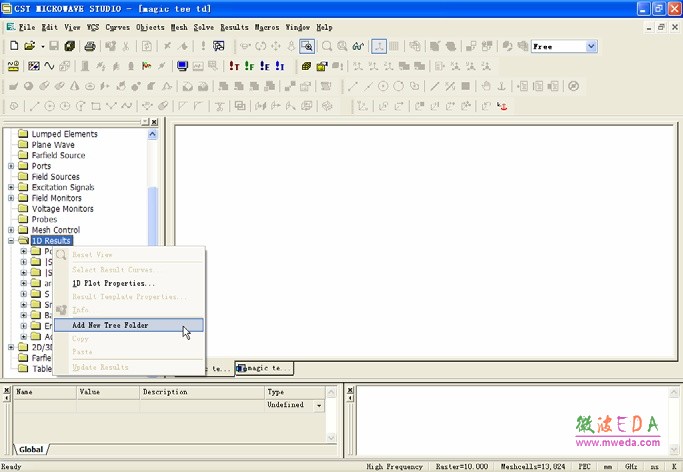Click the yellow mesh cube icon

tap(306, 66)
